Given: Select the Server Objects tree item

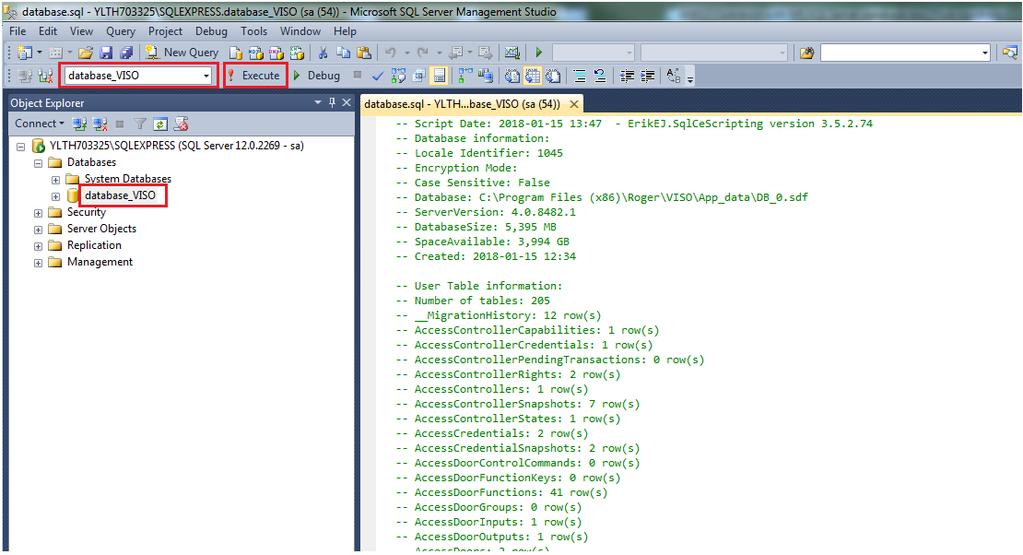Looking at the screenshot, I should [x=101, y=229].
